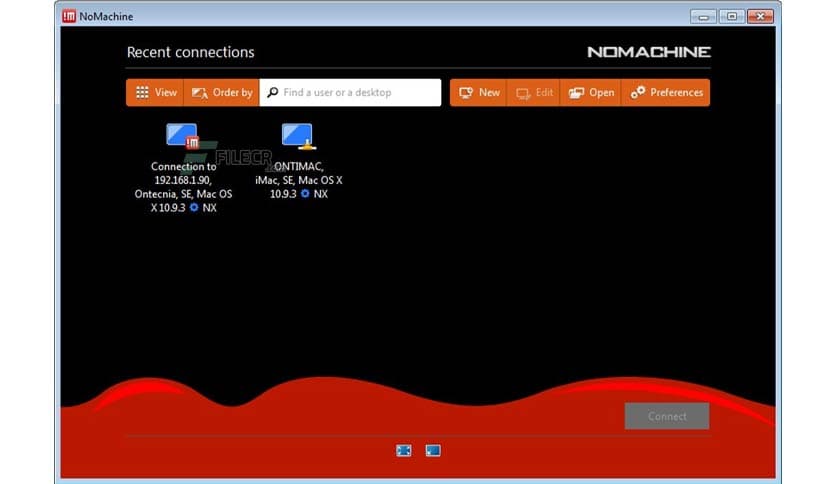Image resolution: width=836 pixels, height=484 pixels.
Task: Close the NoMachine window
Action: tap(760, 17)
